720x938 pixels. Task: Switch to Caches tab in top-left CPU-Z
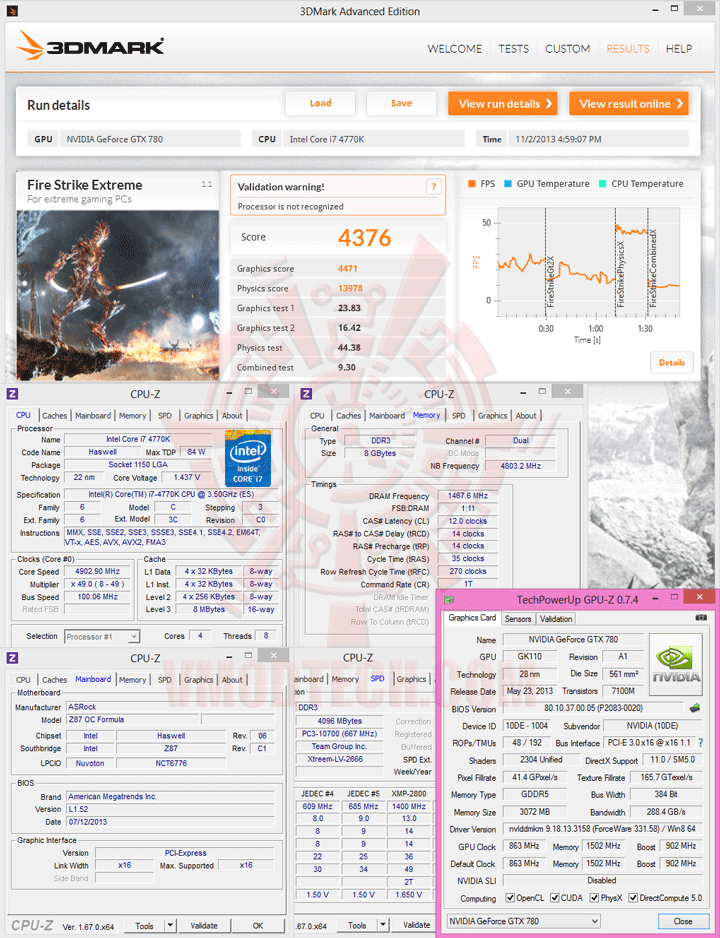54,416
